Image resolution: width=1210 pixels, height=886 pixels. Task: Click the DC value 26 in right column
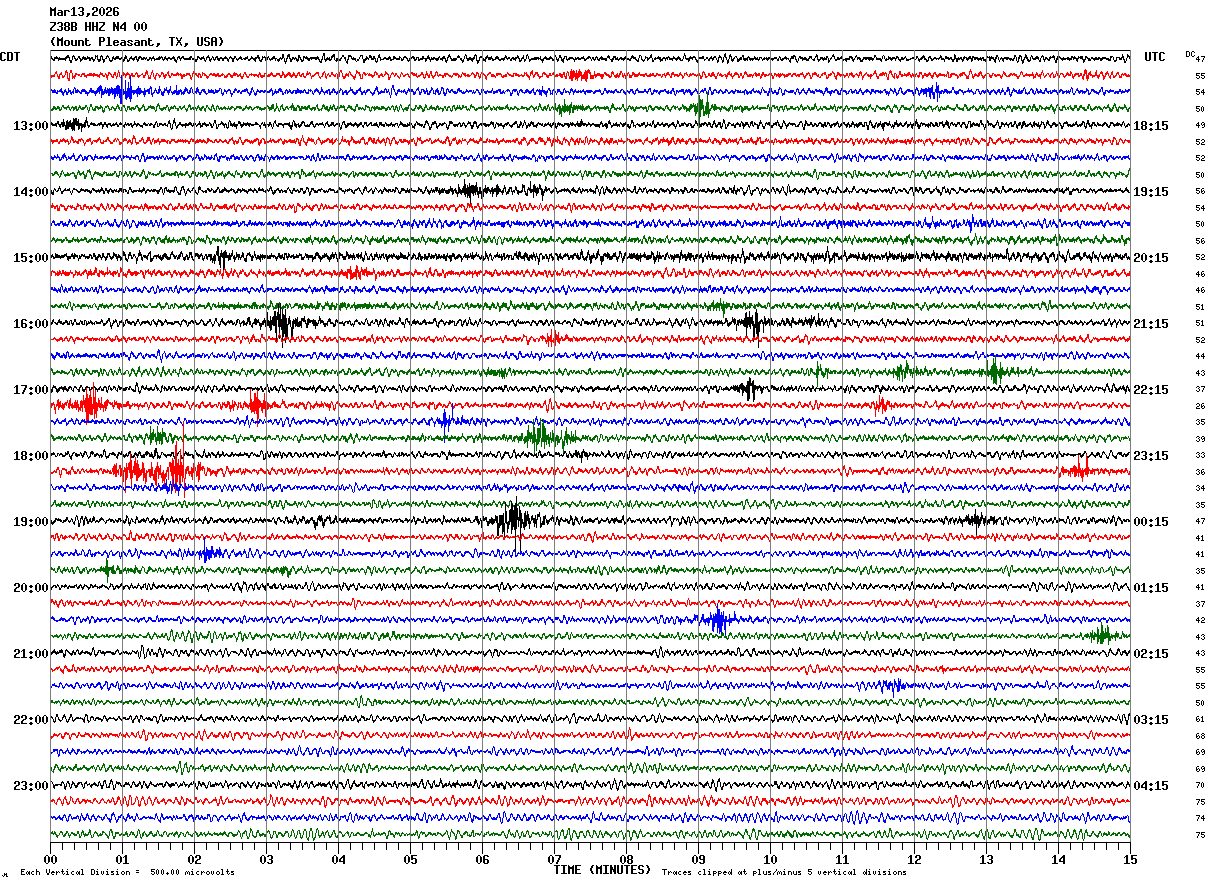coord(1200,406)
